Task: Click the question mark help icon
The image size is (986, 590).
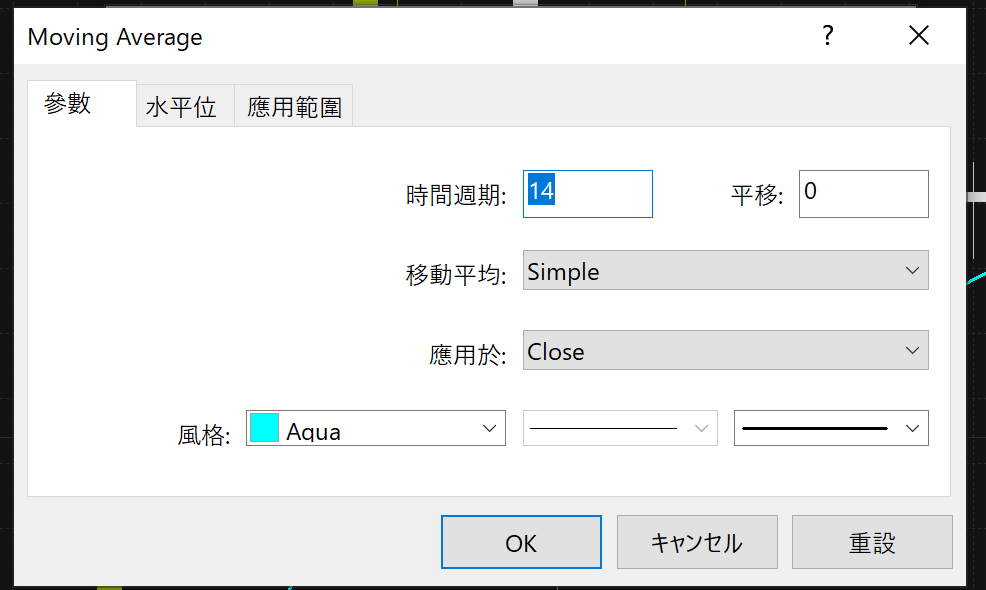Action: tap(828, 36)
